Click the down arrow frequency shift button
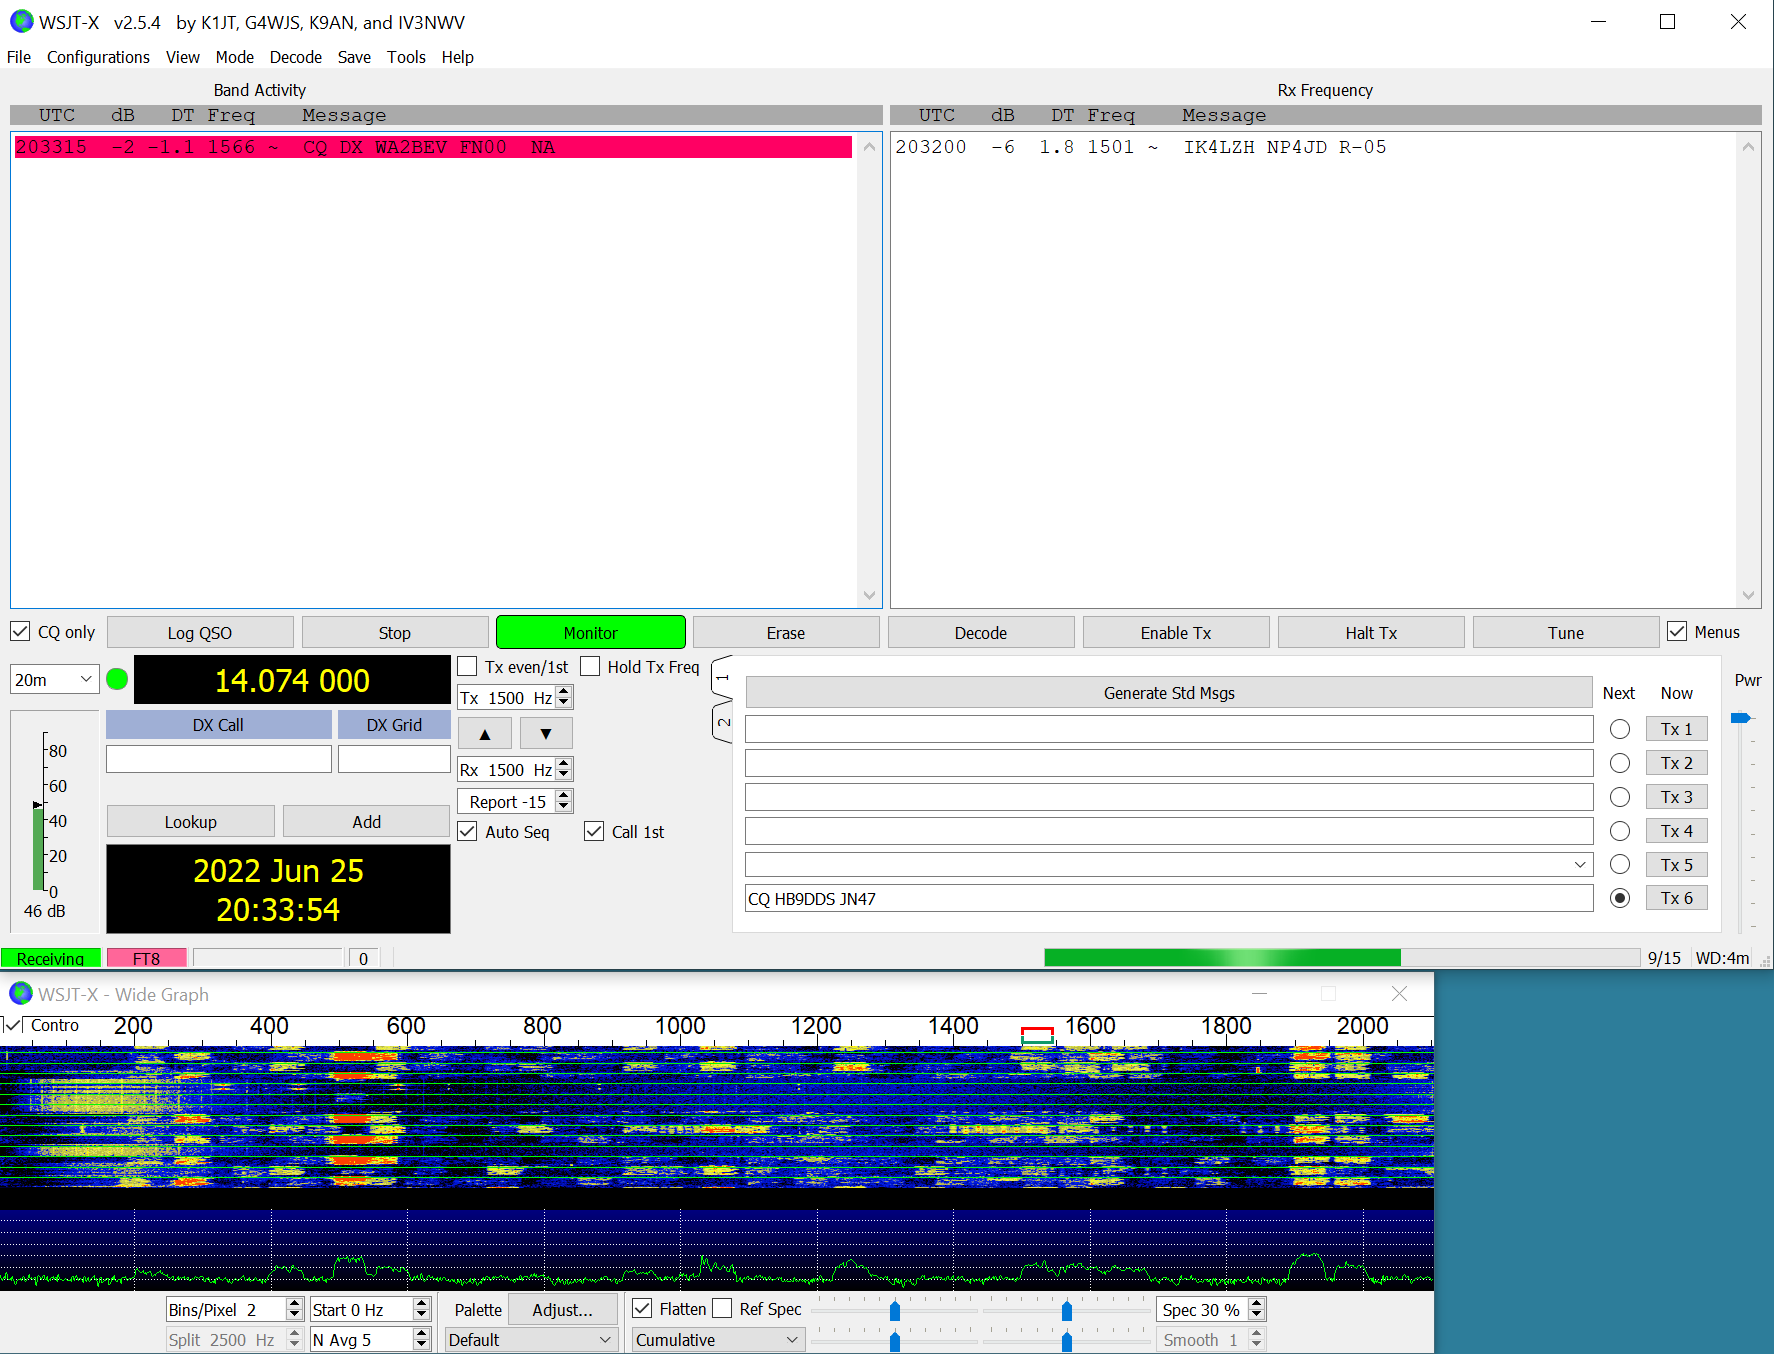Viewport: 1774px width, 1354px height. 546,734
